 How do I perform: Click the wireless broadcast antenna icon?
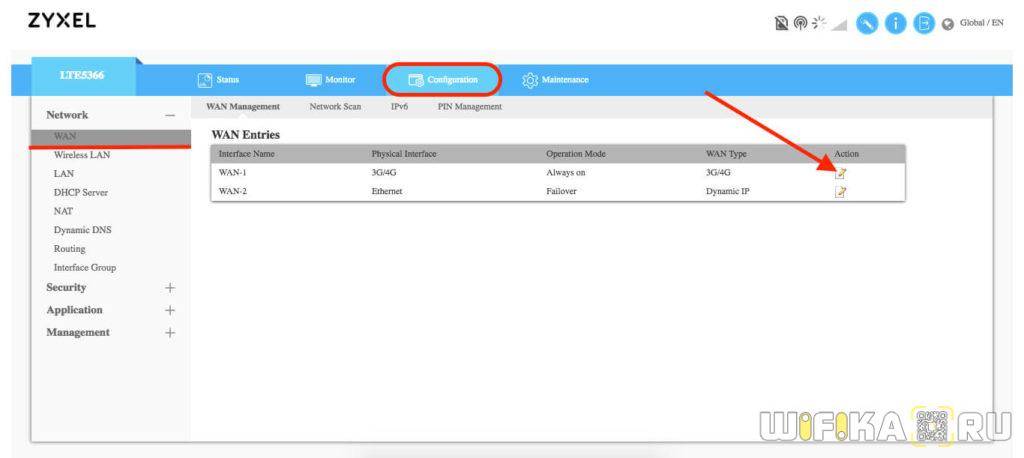click(800, 24)
